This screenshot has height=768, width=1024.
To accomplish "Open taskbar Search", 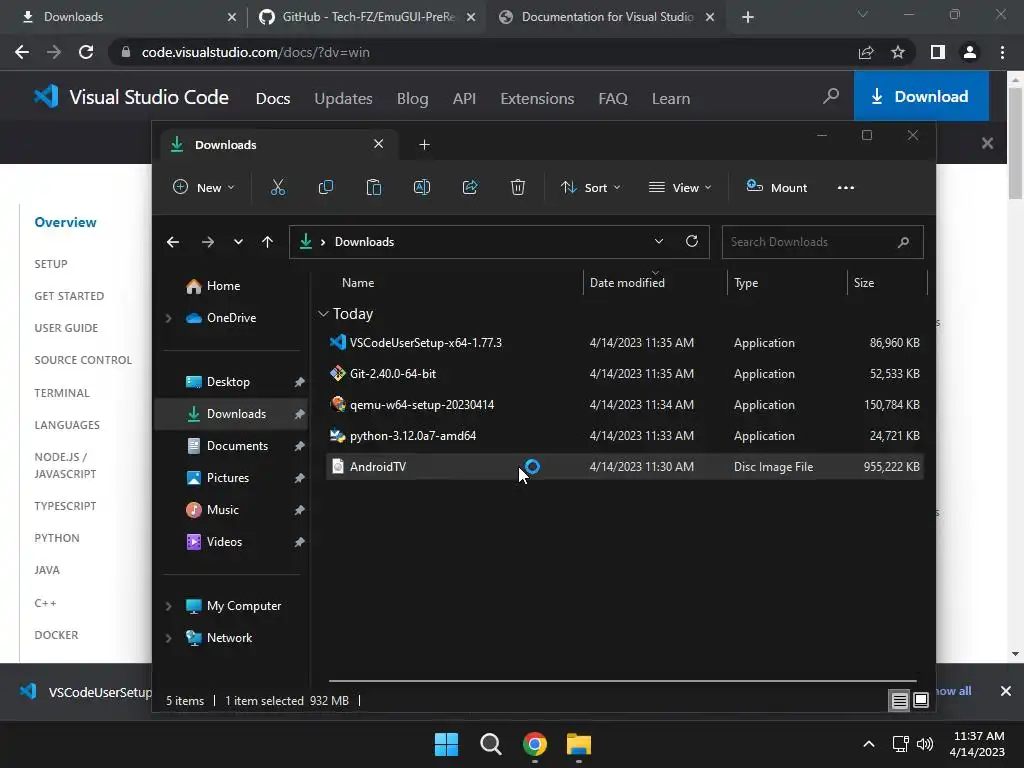I will point(490,744).
